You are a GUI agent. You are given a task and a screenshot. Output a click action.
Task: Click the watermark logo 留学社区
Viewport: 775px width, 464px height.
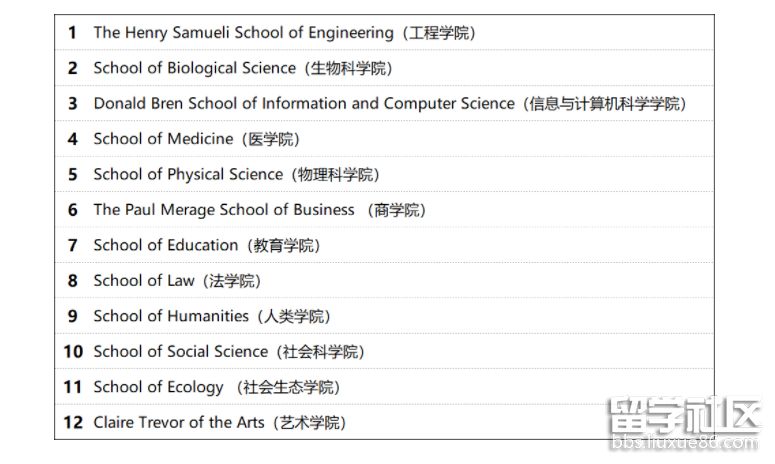[x=684, y=416]
